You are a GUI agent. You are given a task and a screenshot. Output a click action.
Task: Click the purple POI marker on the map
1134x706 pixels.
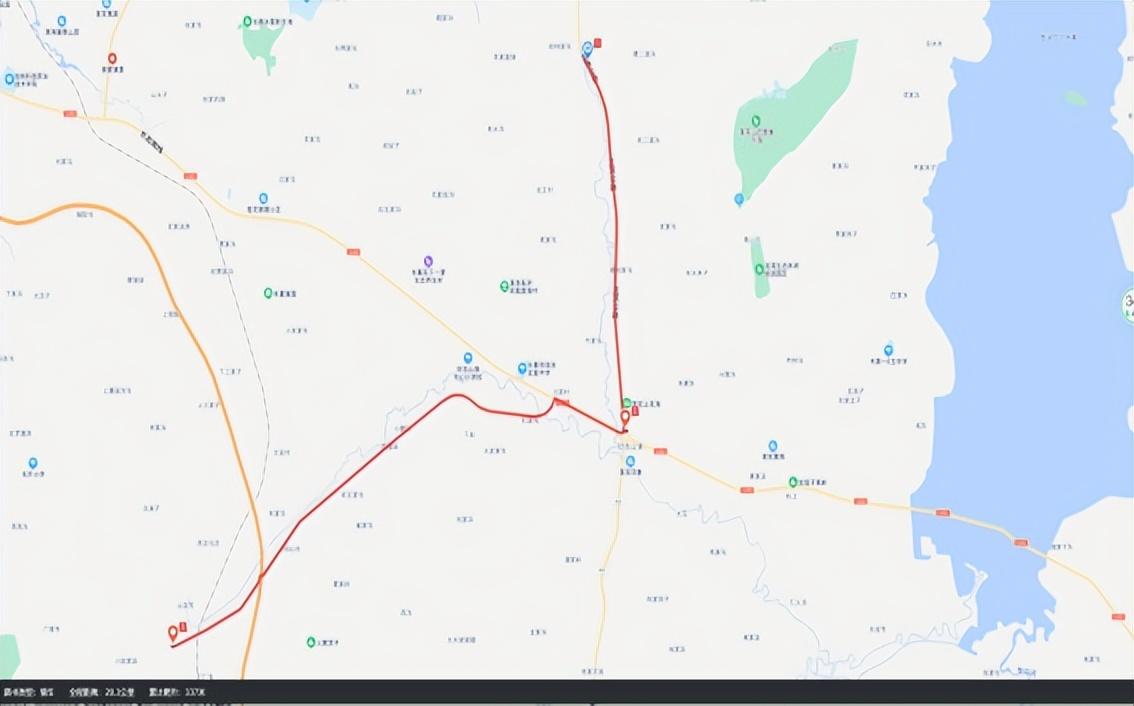428,260
